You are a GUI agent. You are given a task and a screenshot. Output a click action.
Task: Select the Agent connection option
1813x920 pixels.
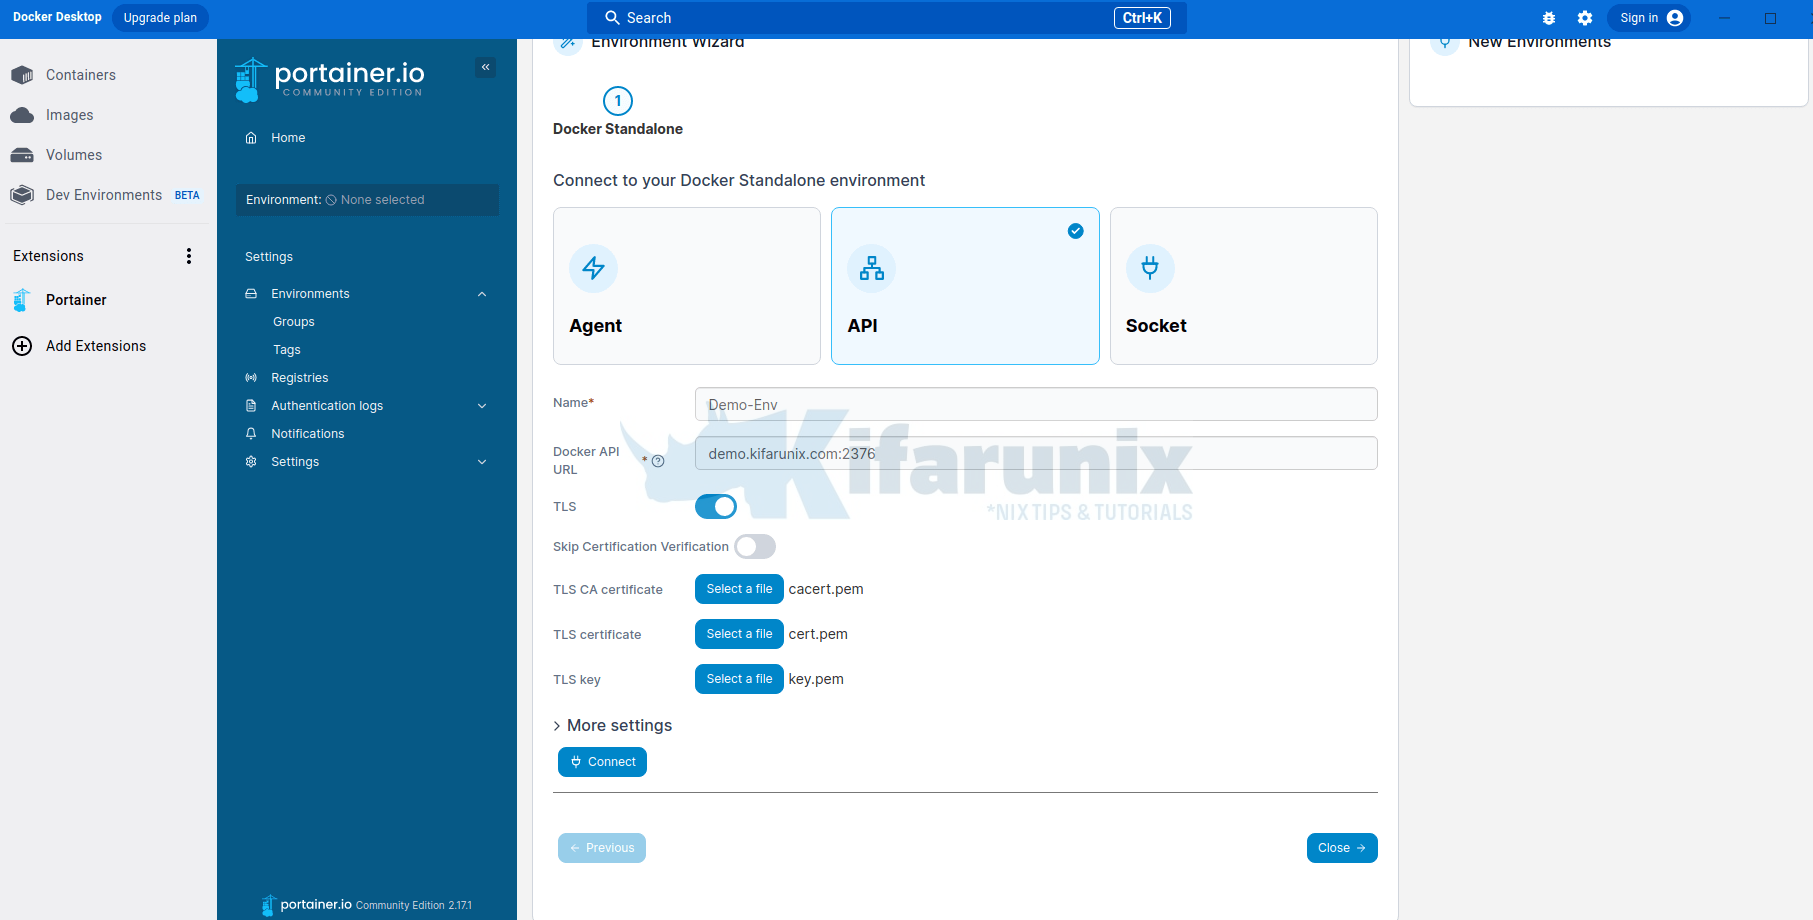pyautogui.click(x=687, y=286)
